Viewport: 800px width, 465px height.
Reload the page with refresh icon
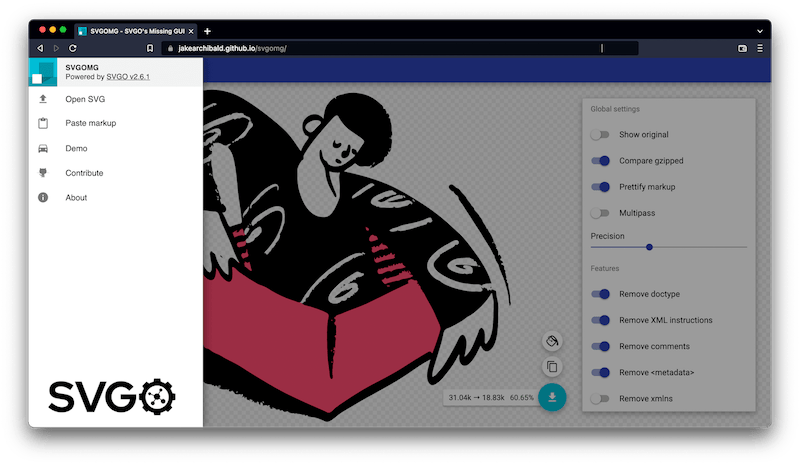click(x=72, y=48)
